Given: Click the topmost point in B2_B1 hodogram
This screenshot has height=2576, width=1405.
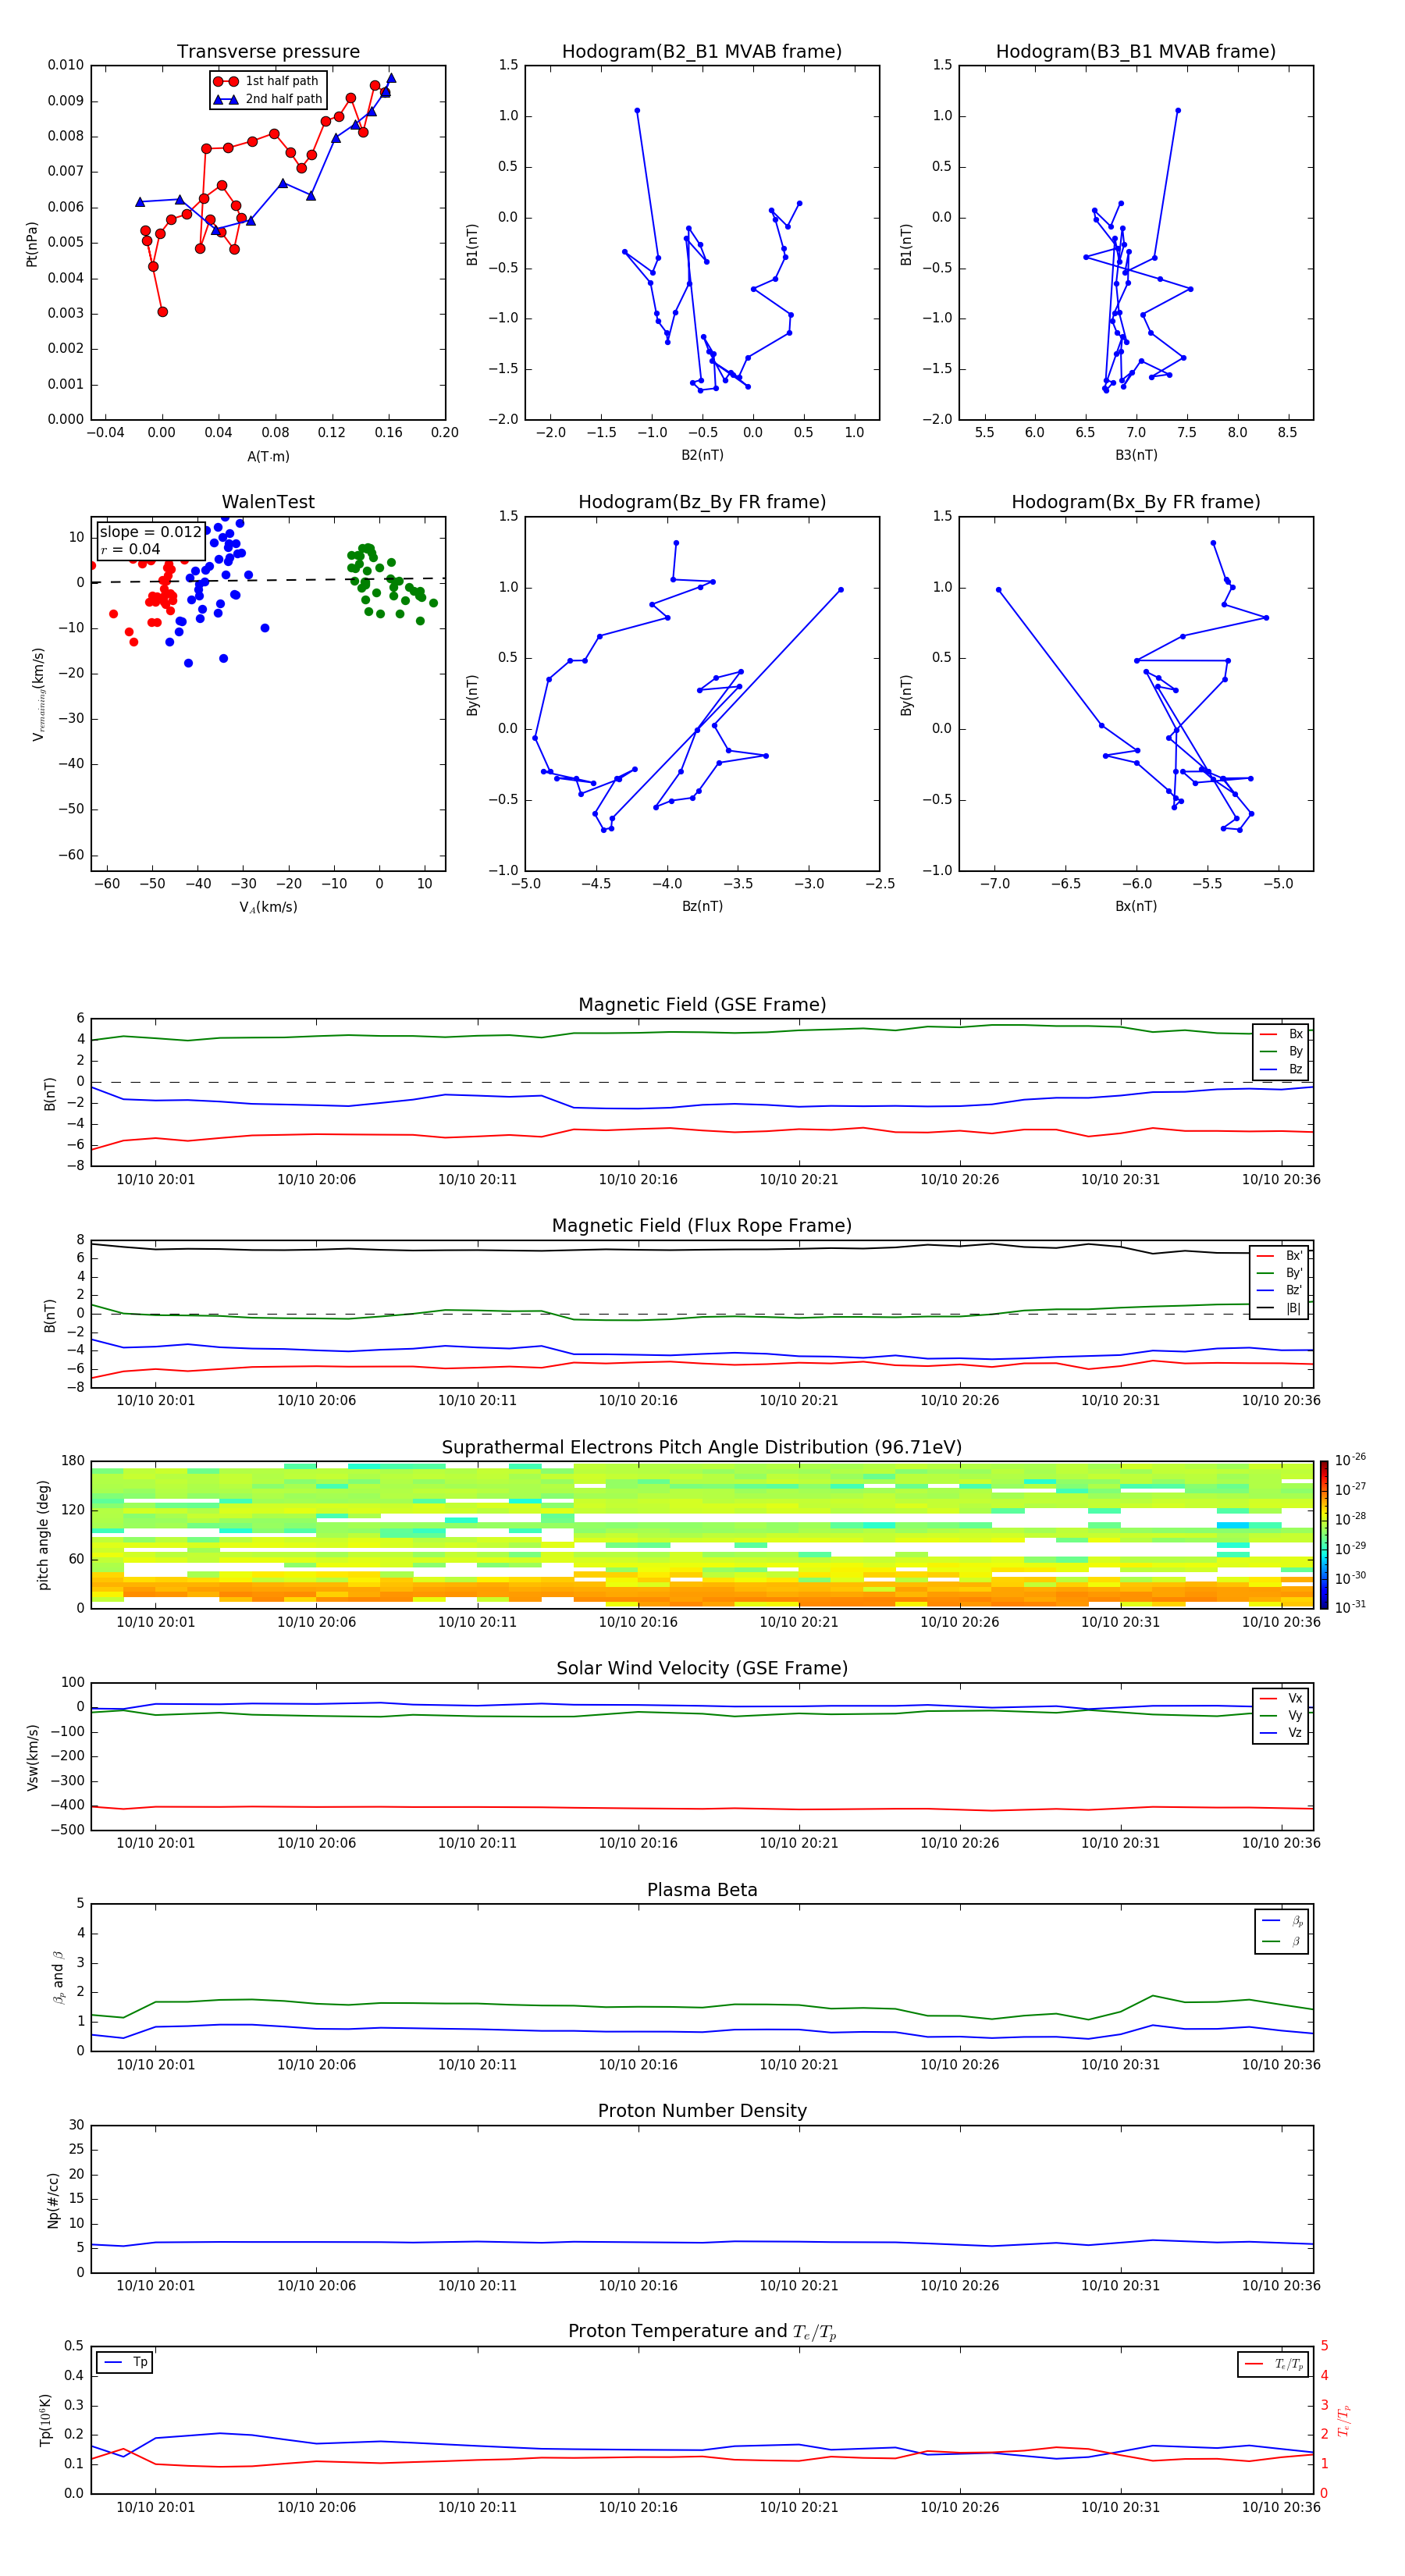Looking at the screenshot, I should (x=637, y=111).
